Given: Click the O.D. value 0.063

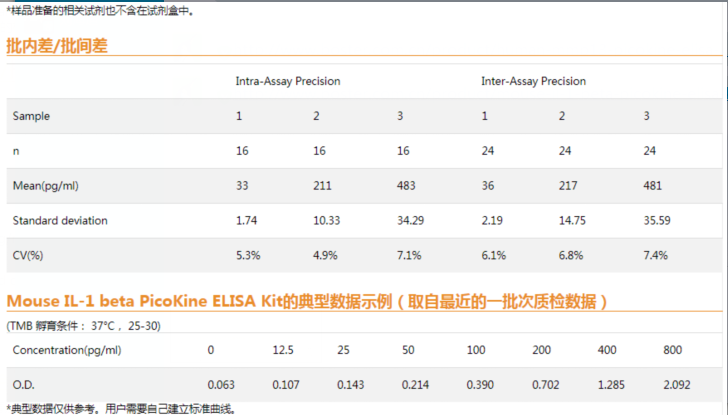Looking at the screenshot, I should point(220,384).
